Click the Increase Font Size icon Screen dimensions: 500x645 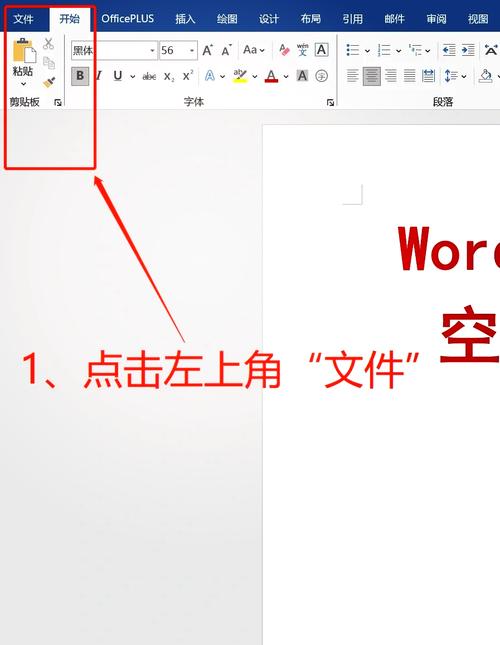(208, 50)
